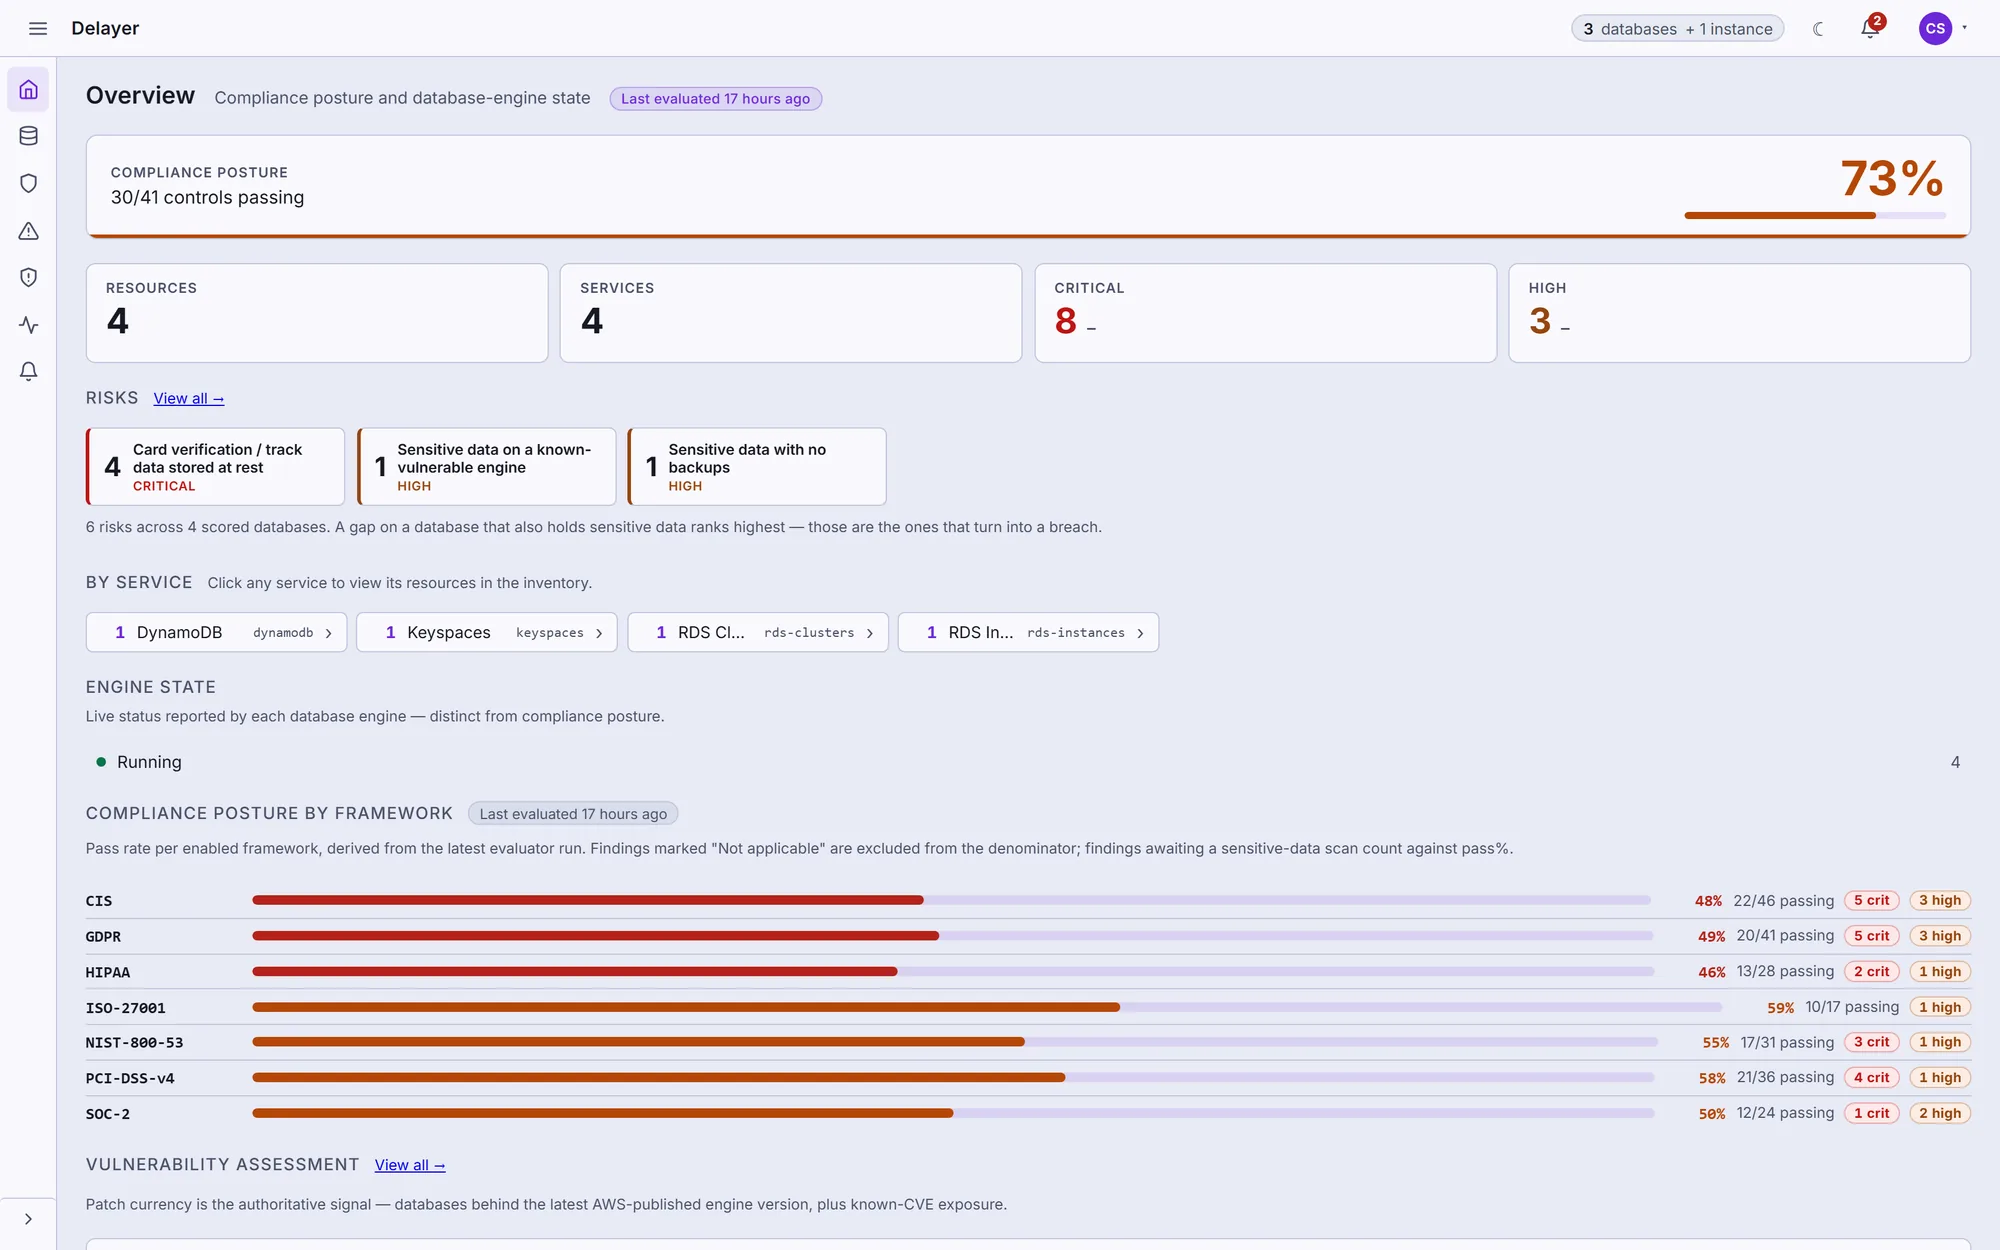The height and width of the screenshot is (1250, 2000).
Task: Click the 48% CIS percentage
Action: [1708, 901]
